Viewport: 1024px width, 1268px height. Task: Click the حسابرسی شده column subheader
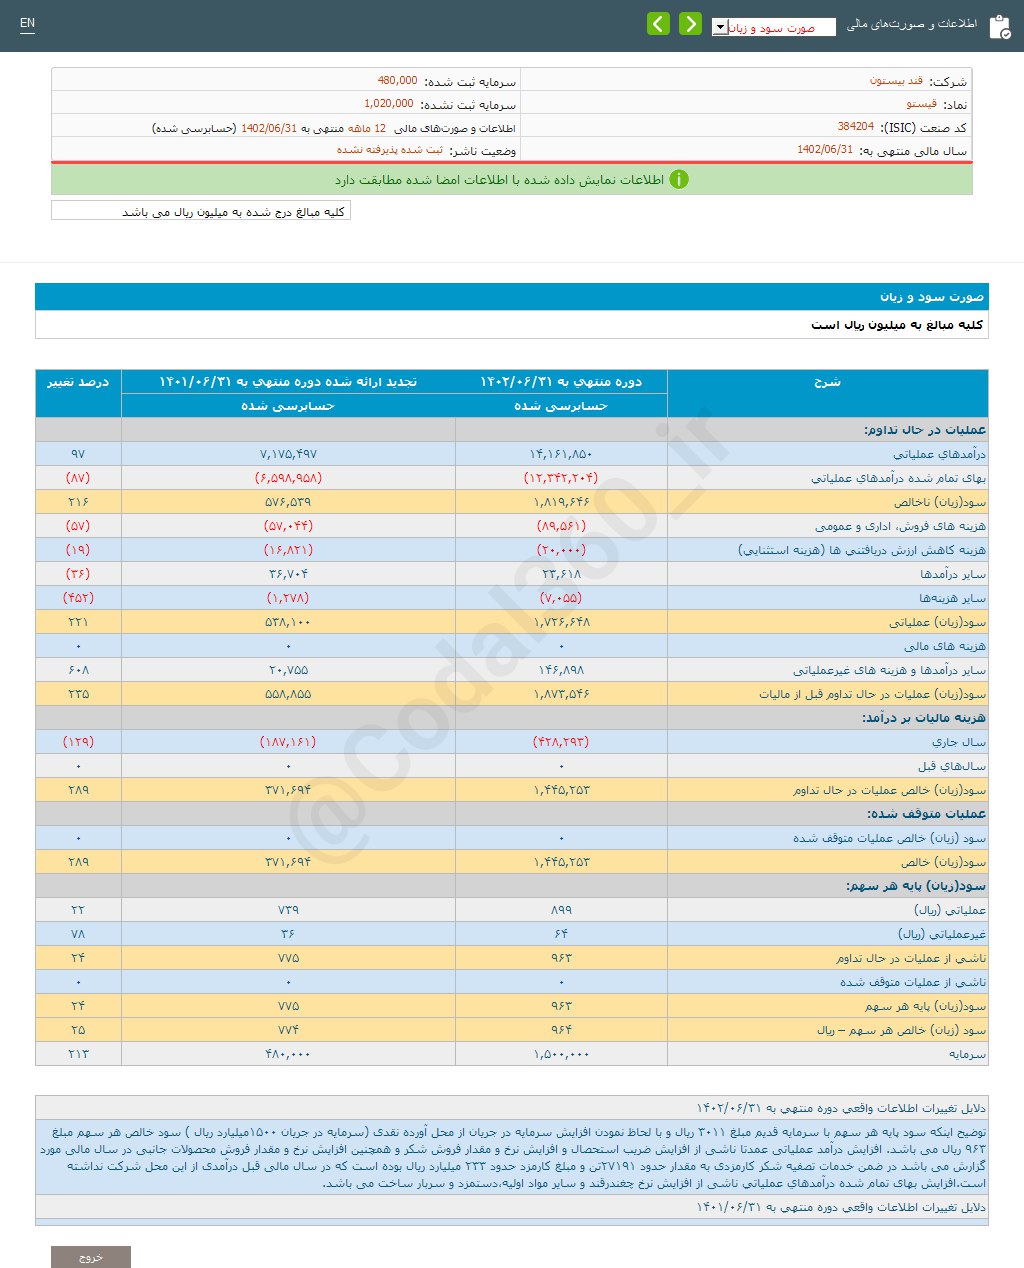[x=560, y=406]
